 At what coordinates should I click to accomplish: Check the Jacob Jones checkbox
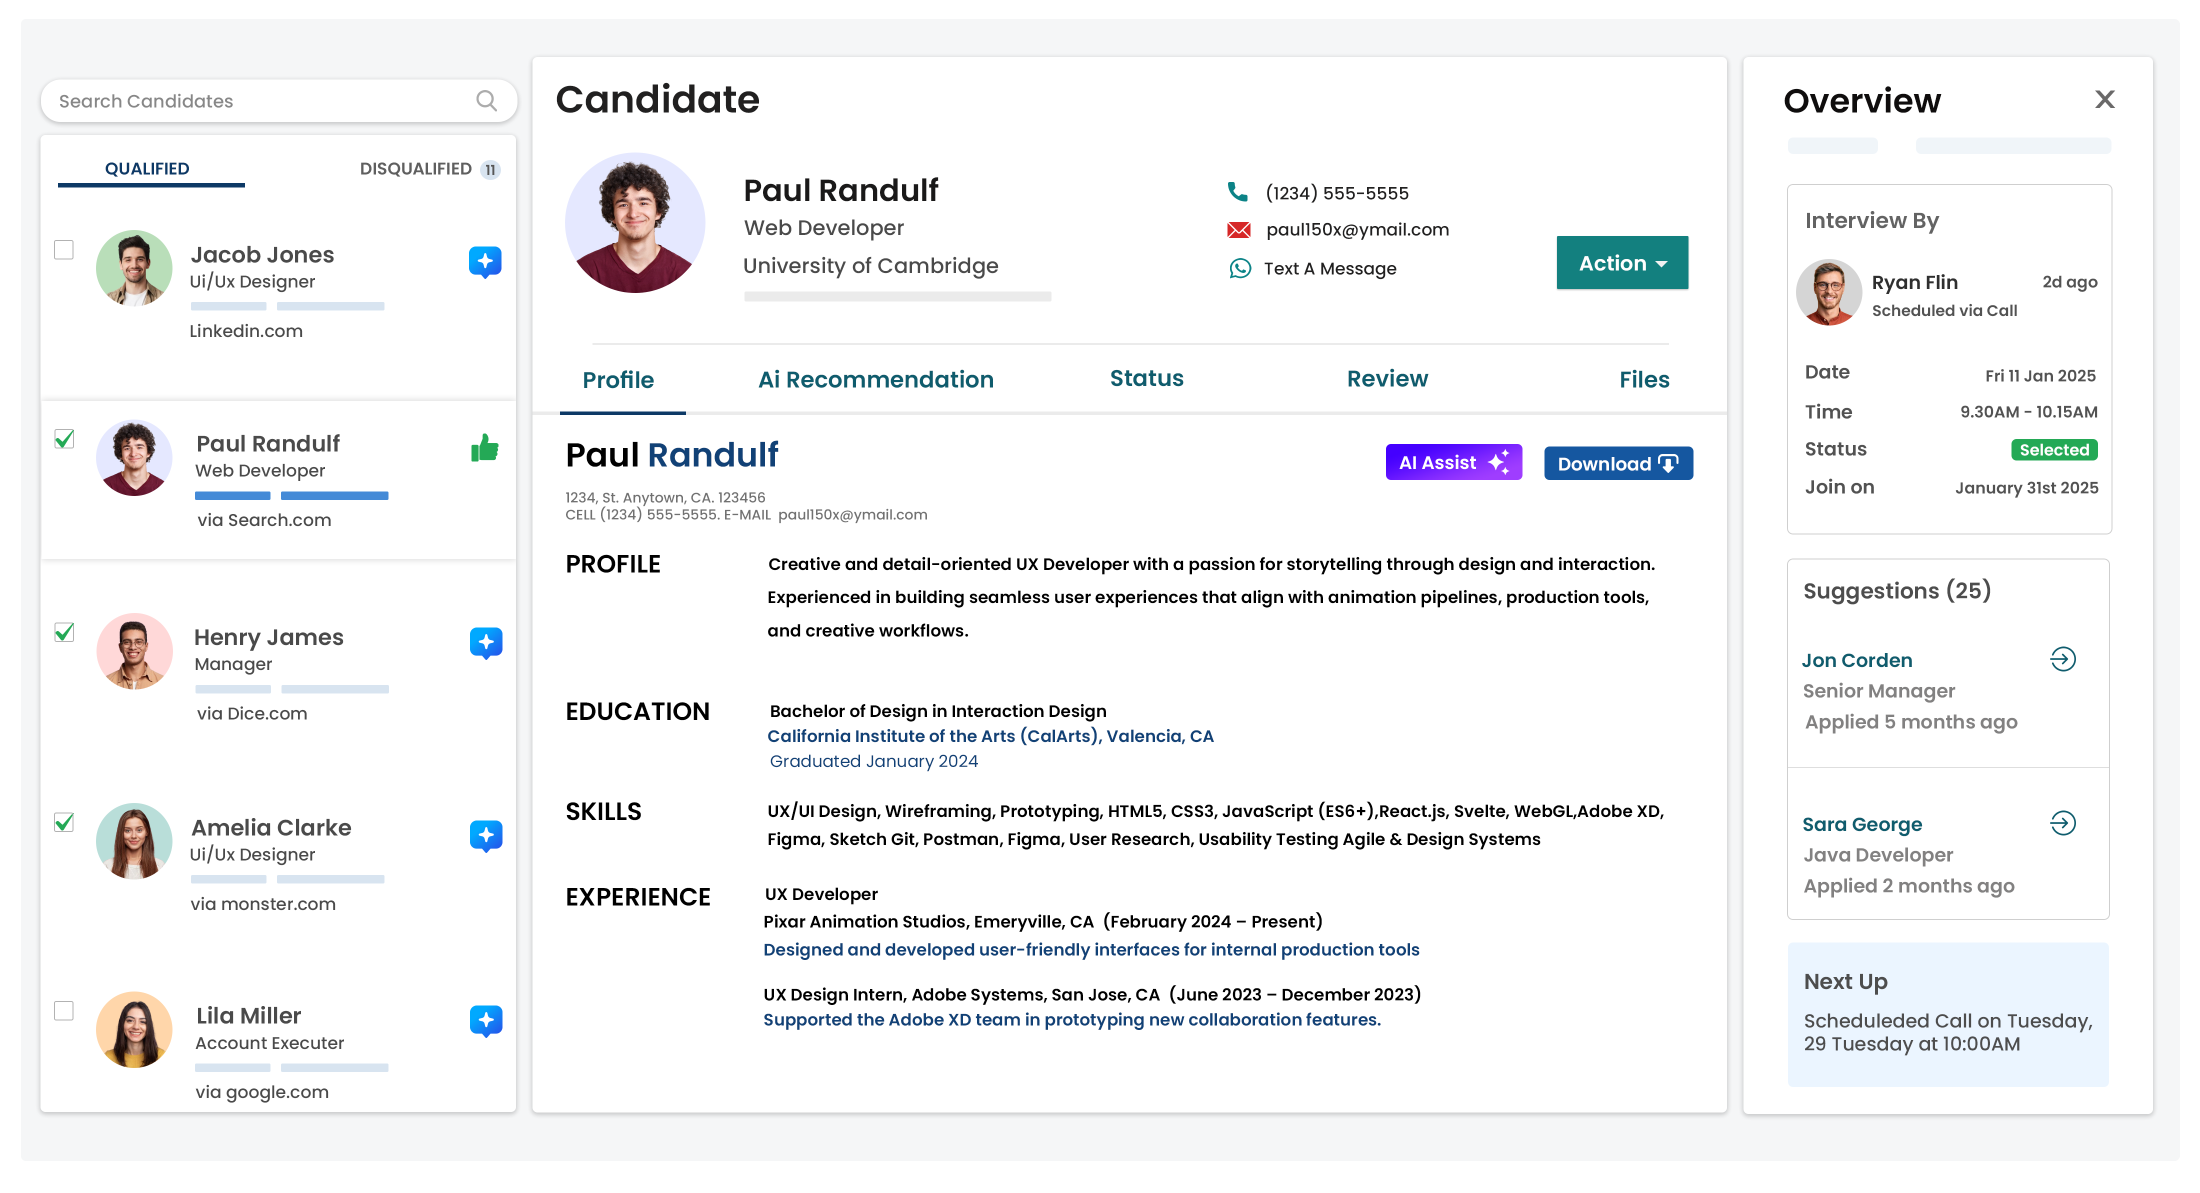click(64, 250)
